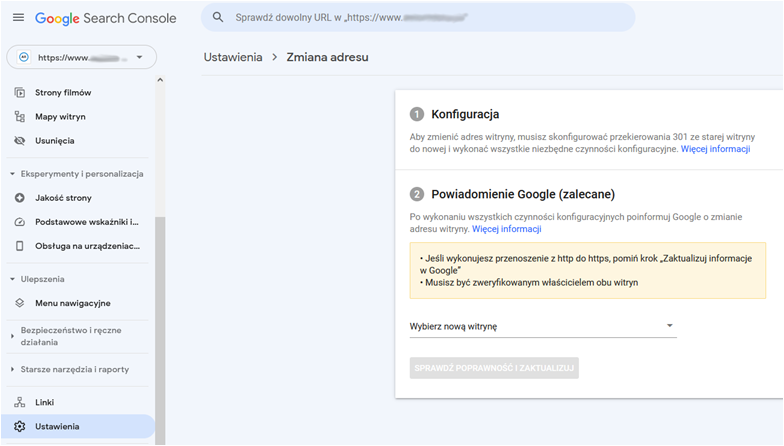Screen dimensions: 784x446
Task: Open Jakość strony report
Action: 63,198
